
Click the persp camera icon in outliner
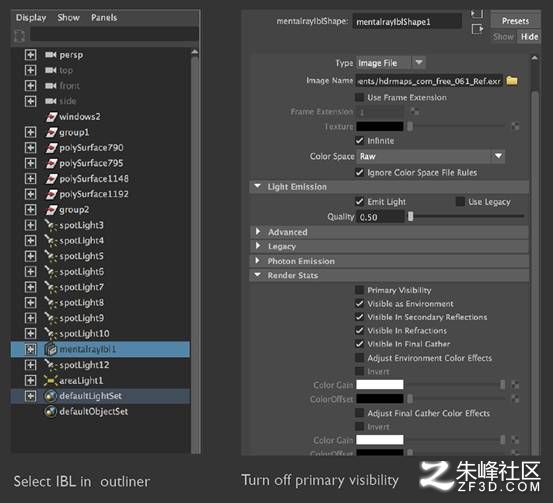(x=51, y=55)
